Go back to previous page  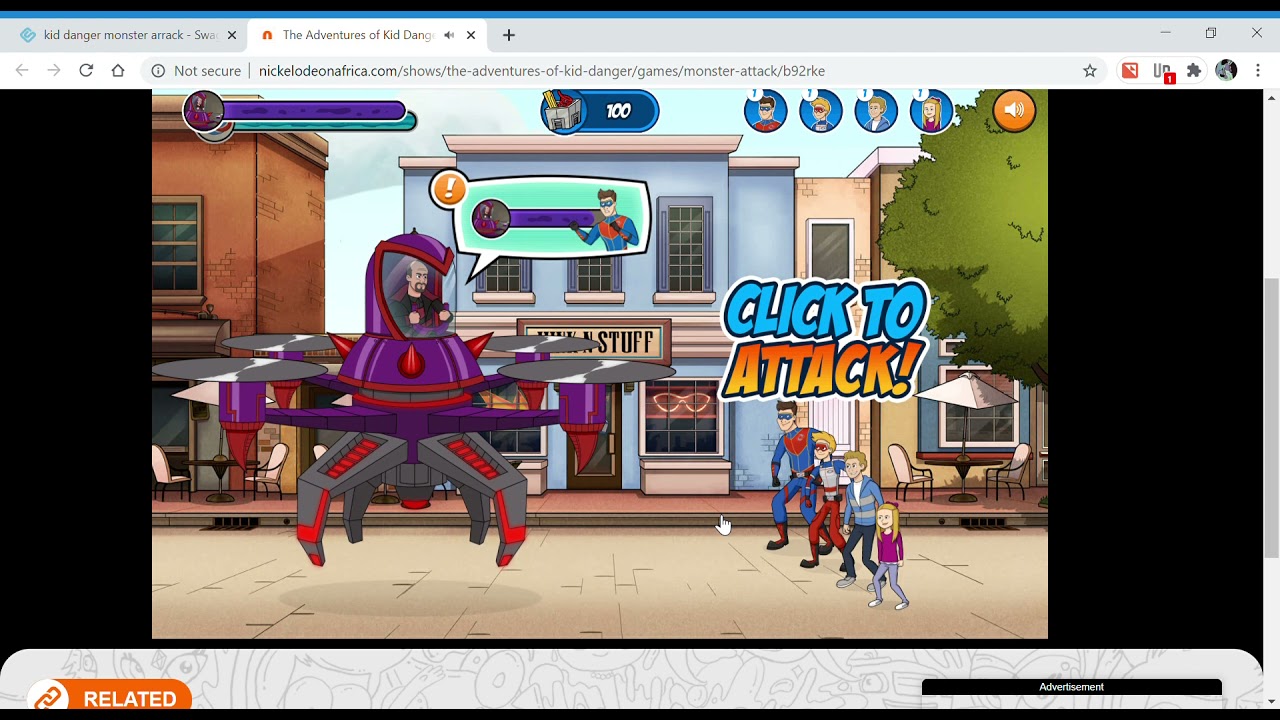22,71
